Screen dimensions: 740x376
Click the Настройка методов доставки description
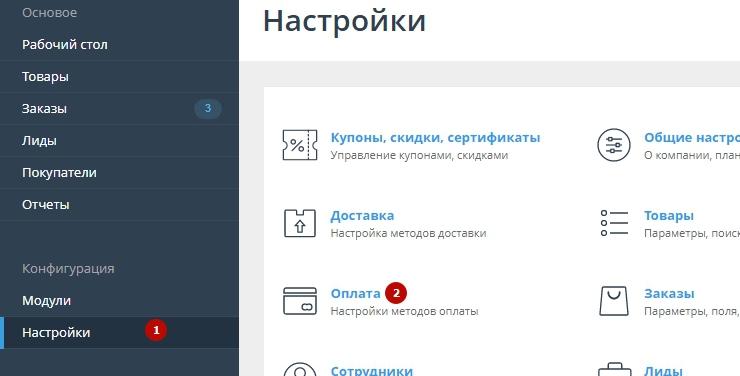(408, 233)
